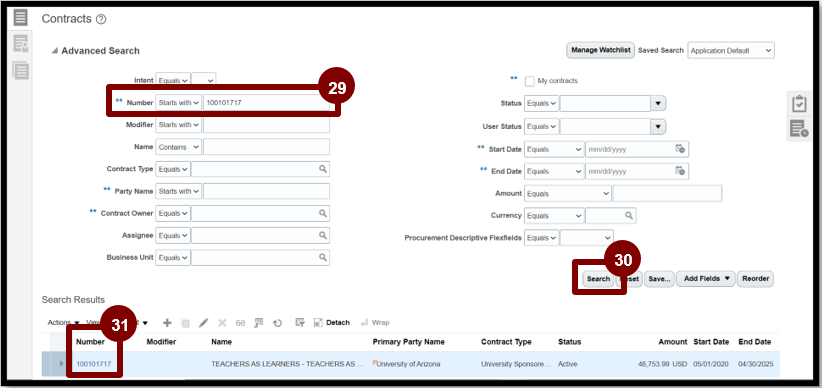Viewport: 822px width, 388px height.
Task: Click the Assignee search magnifier
Action: tap(323, 235)
